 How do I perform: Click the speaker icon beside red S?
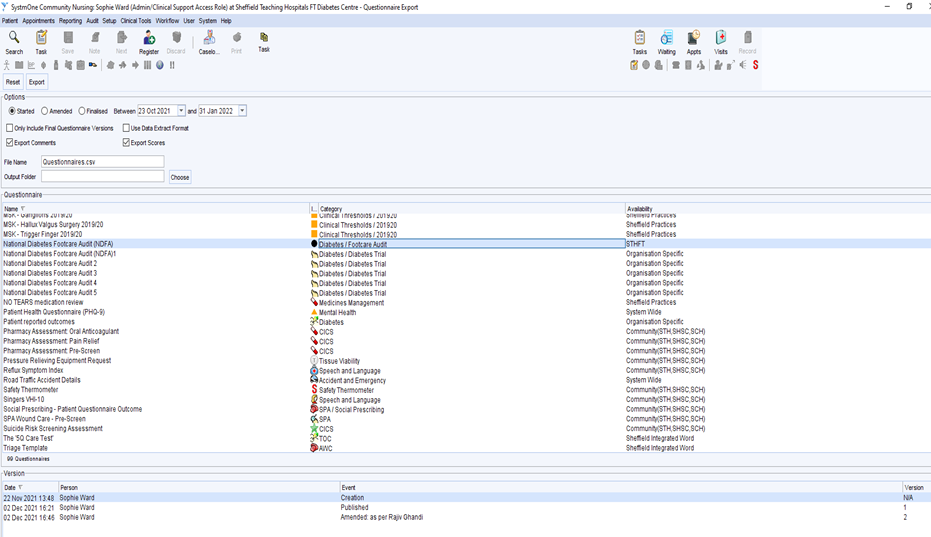(x=743, y=65)
